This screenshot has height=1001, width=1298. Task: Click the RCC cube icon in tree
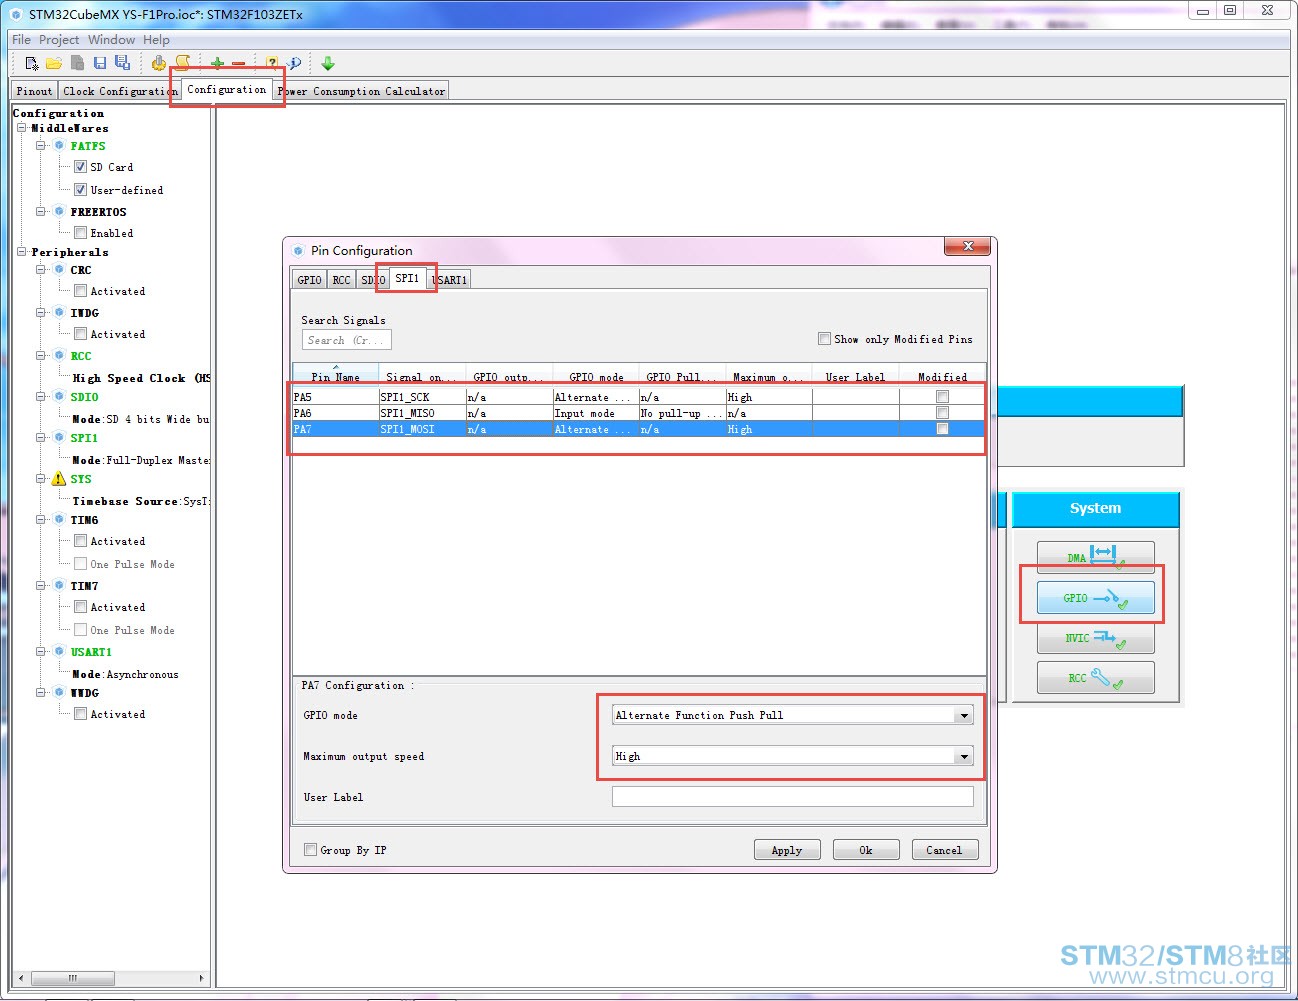click(x=59, y=356)
